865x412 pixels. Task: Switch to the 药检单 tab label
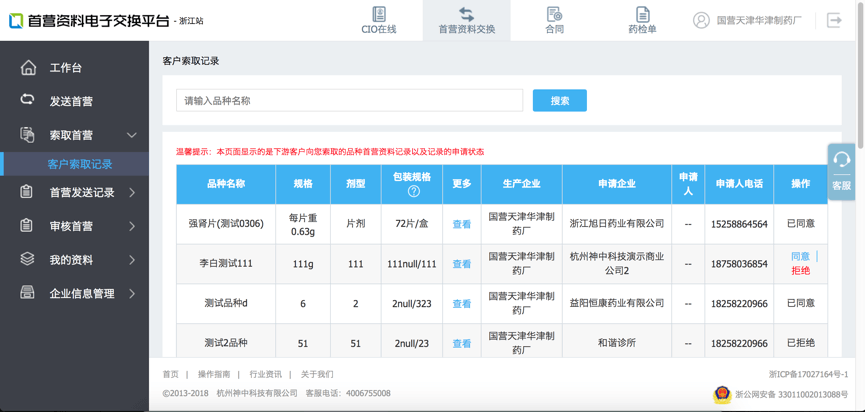coord(642,29)
